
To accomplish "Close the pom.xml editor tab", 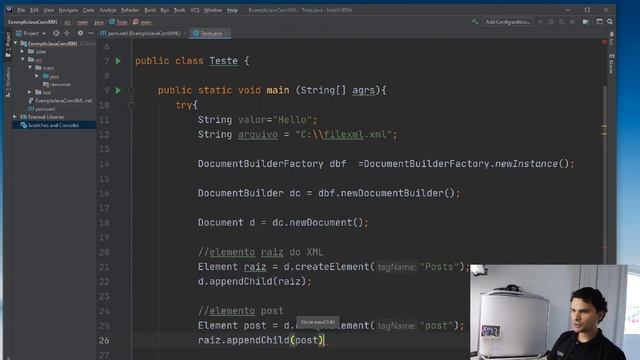I will [185, 33].
